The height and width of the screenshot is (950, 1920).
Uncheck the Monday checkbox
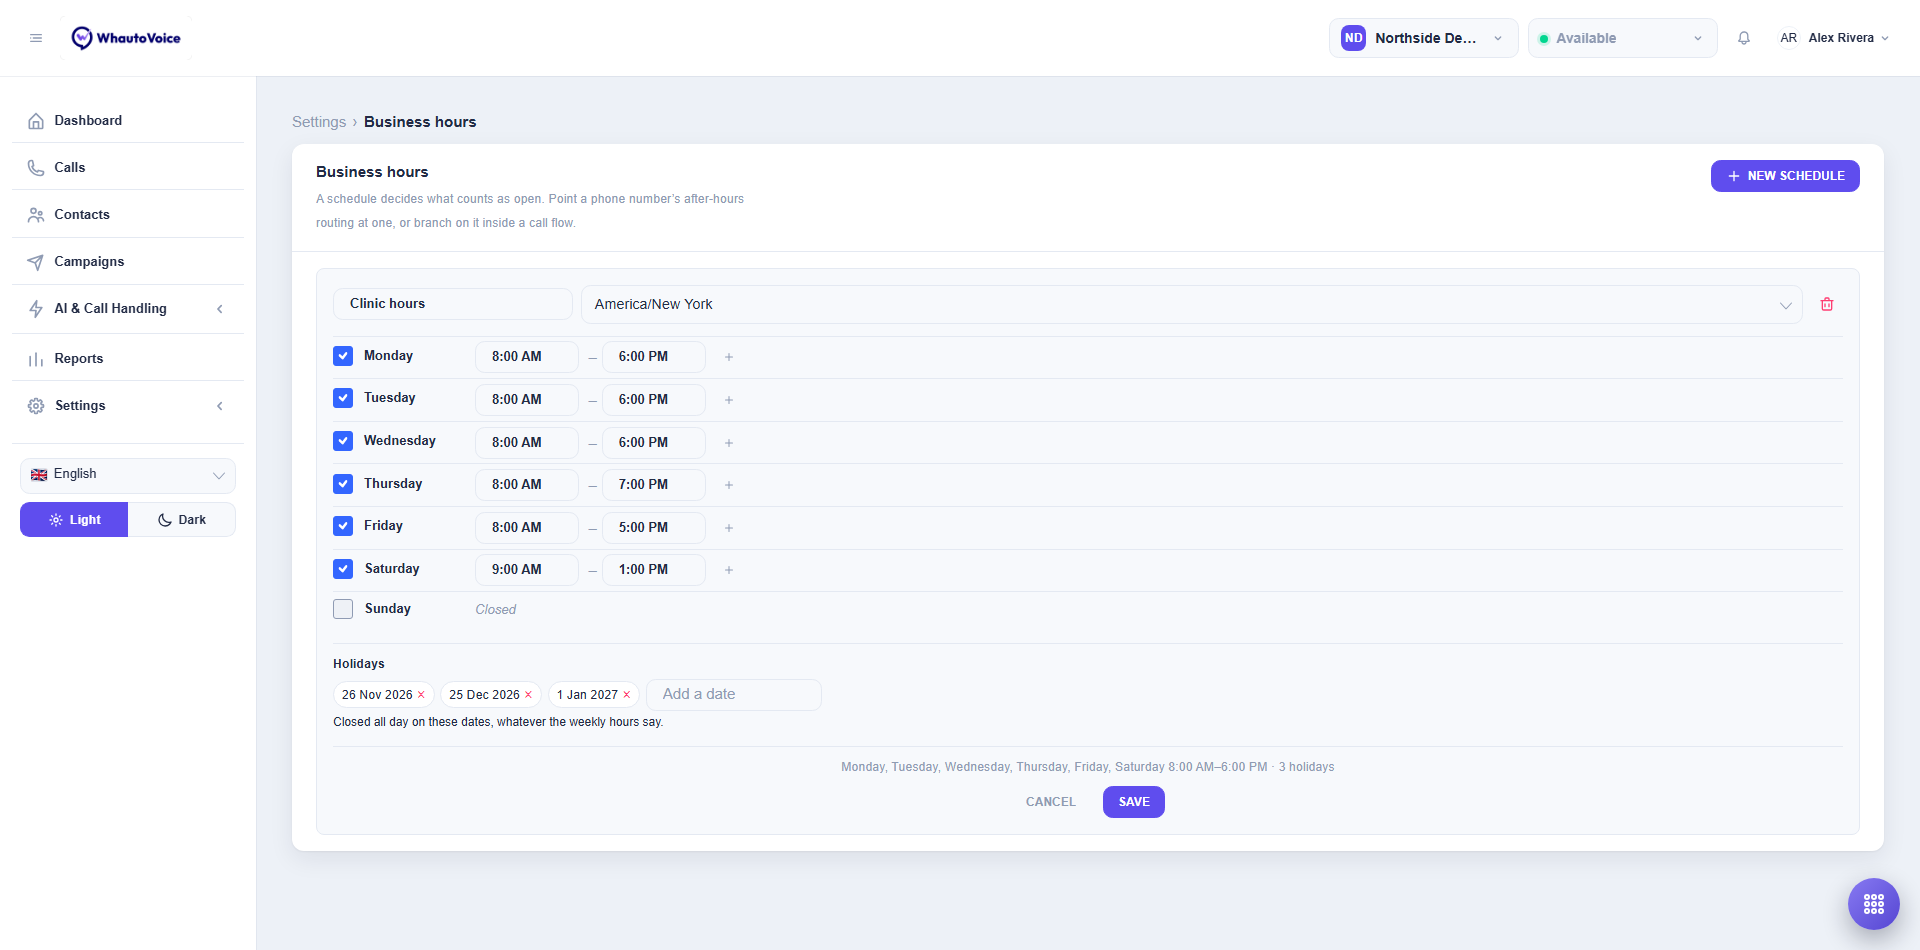coord(343,356)
